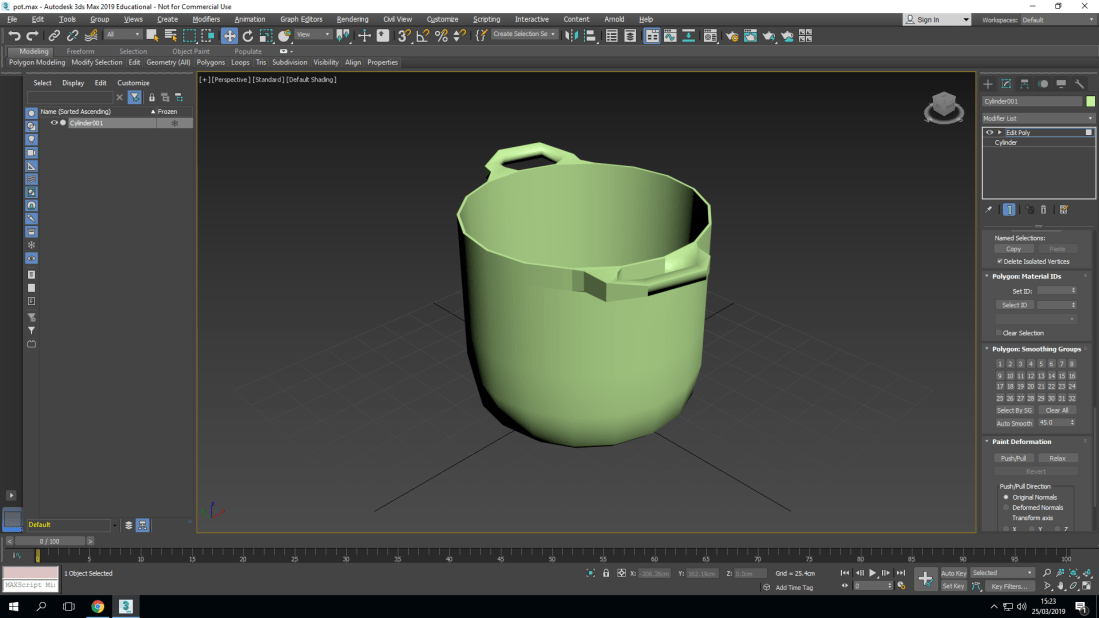
Task: Open the Modifiers menu
Action: tap(206, 19)
